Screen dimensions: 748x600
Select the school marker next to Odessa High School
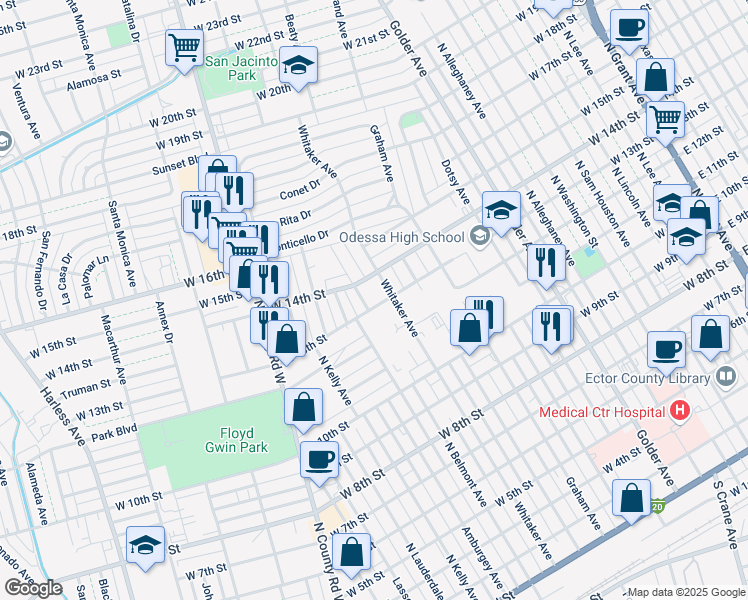(x=501, y=210)
